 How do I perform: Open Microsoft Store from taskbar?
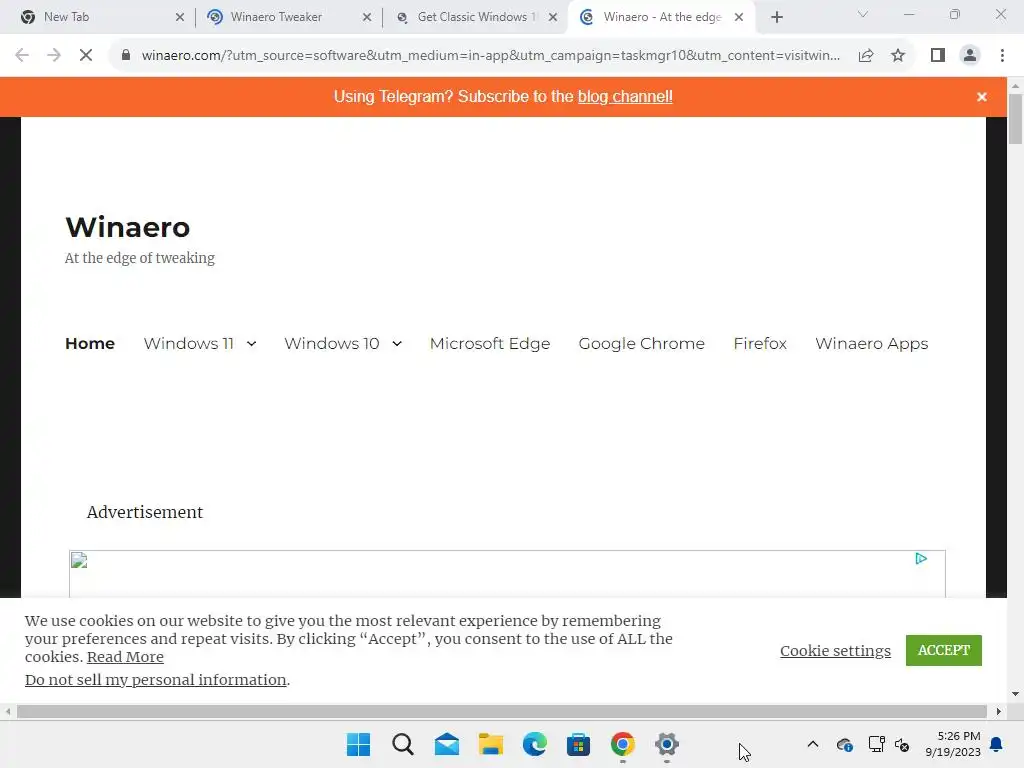pos(579,744)
